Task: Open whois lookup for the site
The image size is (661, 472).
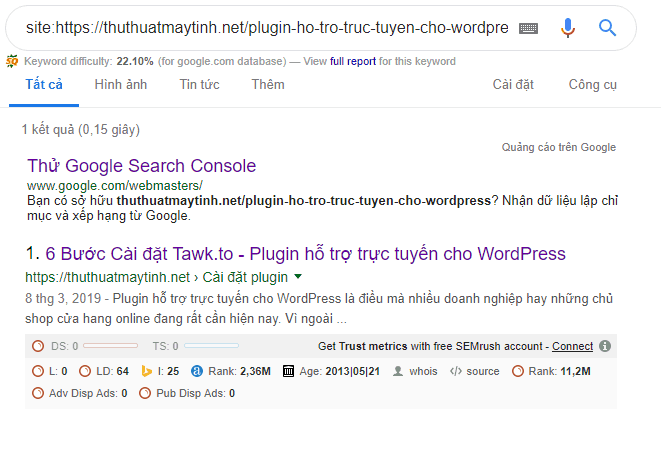Action: pyautogui.click(x=416, y=371)
